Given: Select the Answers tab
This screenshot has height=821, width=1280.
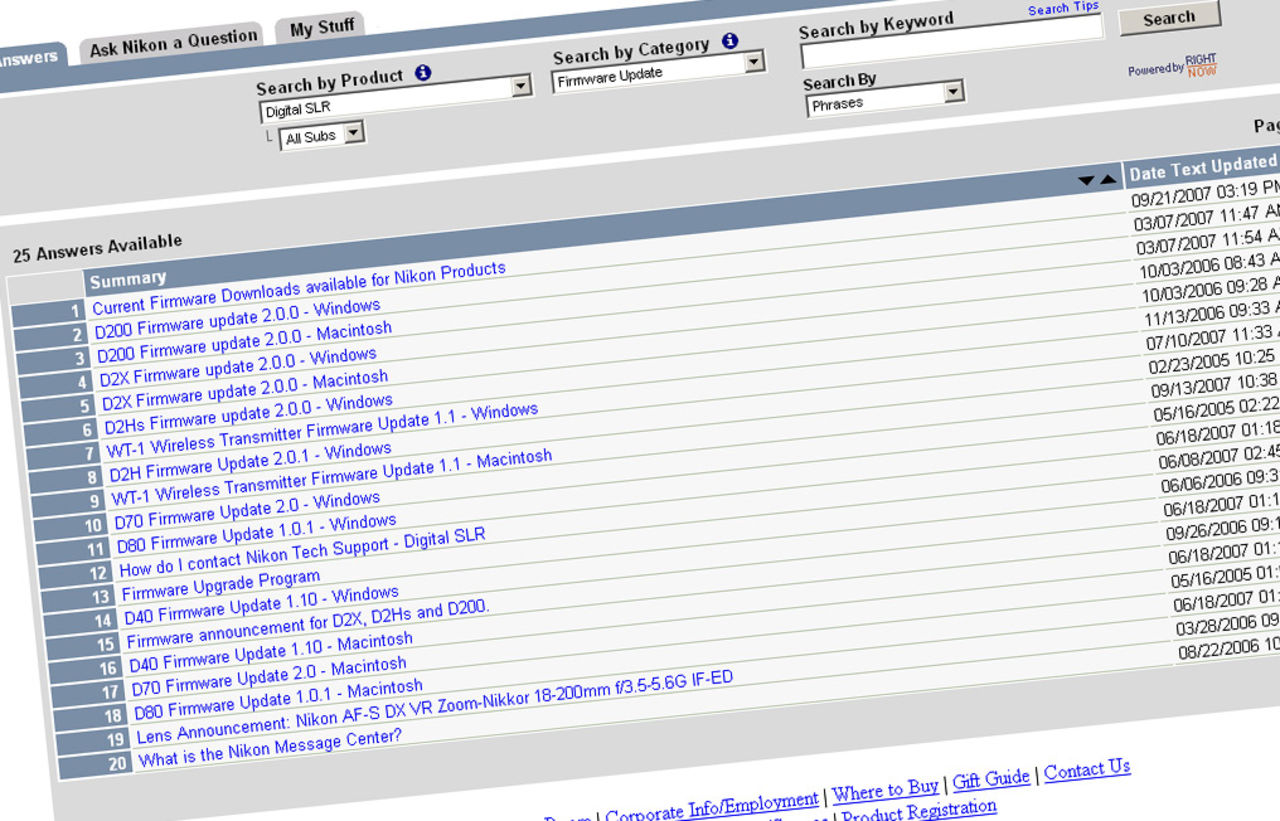Looking at the screenshot, I should (x=29, y=58).
